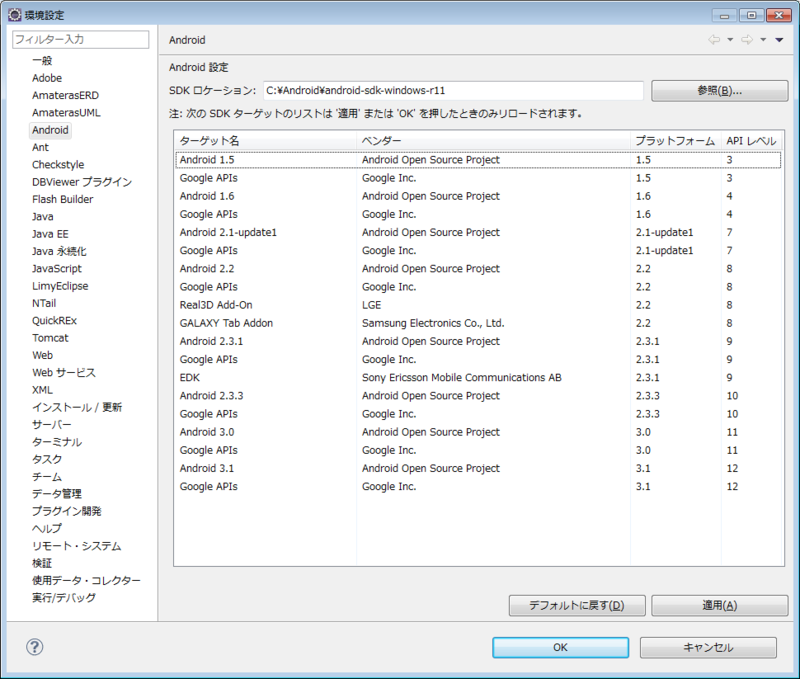The image size is (800, 679).
Task: Sort by API レベル column header
Action: click(x=752, y=141)
